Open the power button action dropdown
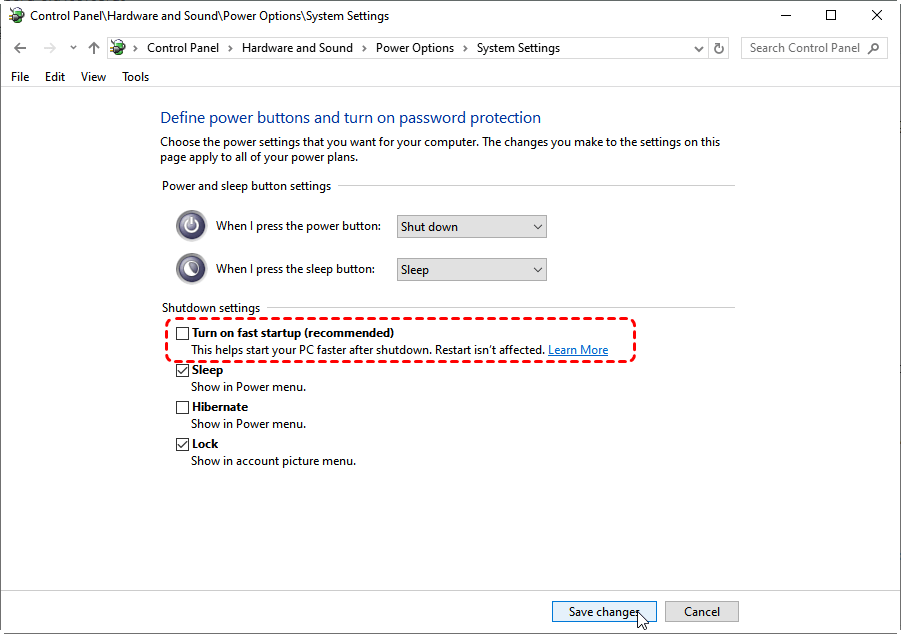This screenshot has width=901, height=634. coord(472,226)
